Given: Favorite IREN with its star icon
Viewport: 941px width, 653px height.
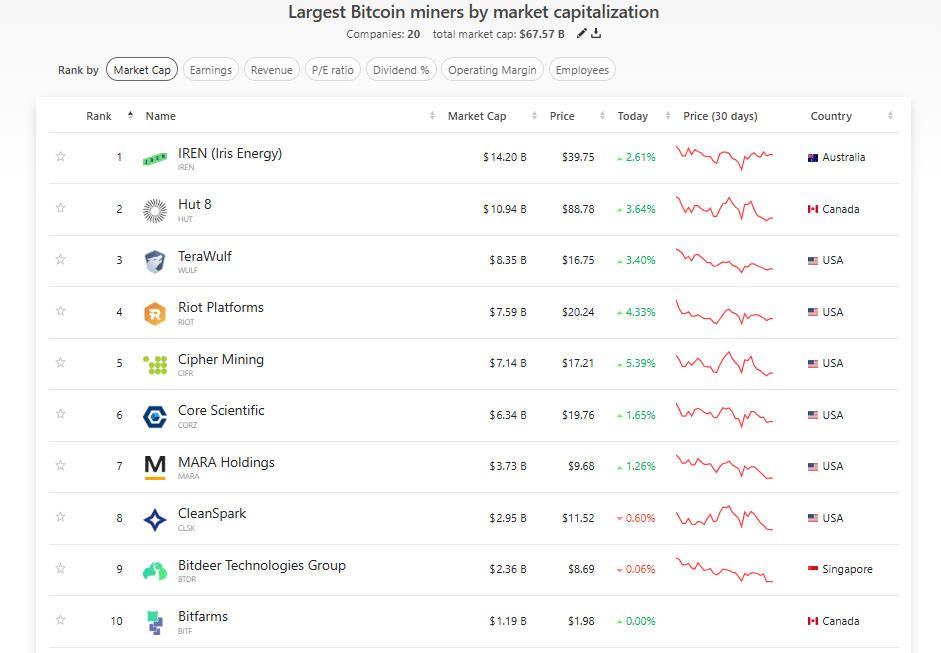Looking at the screenshot, I should click(x=61, y=157).
